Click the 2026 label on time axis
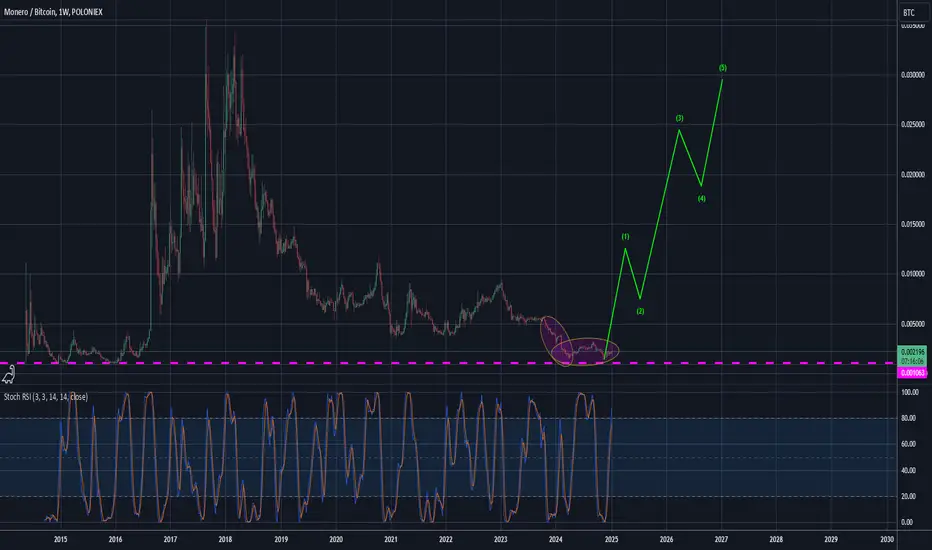This screenshot has height=550, width=932. click(666, 539)
